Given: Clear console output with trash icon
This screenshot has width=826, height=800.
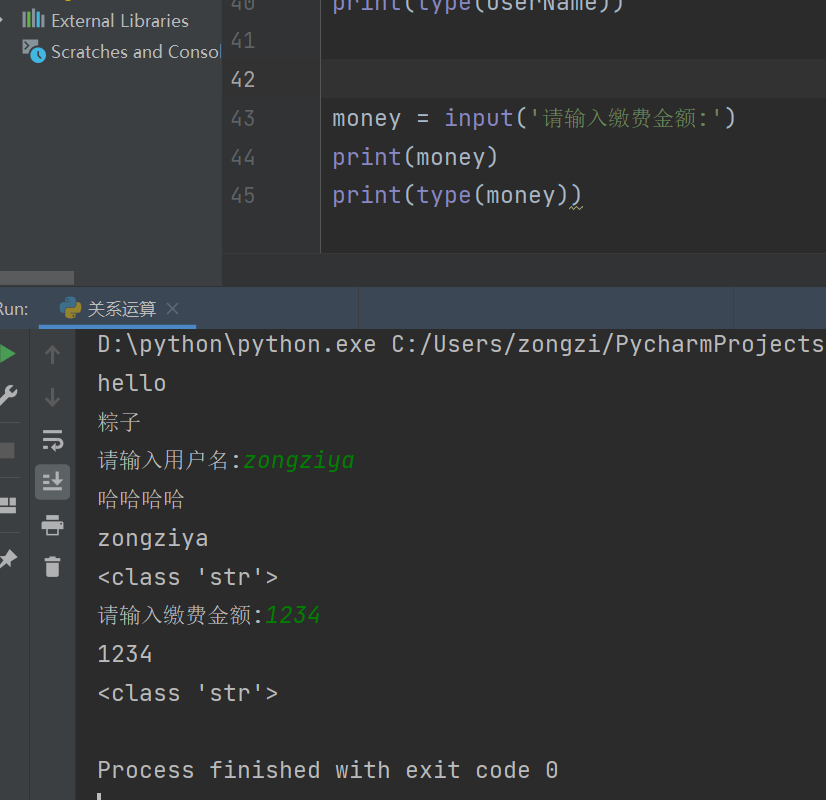Looking at the screenshot, I should click(x=52, y=567).
